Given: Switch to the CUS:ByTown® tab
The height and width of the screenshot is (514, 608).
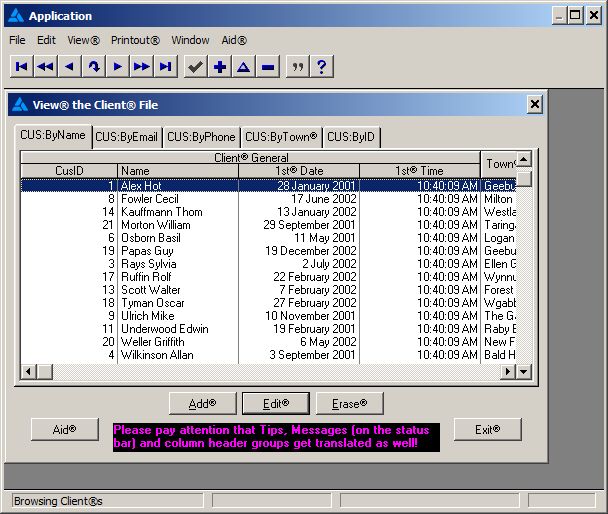Looking at the screenshot, I should [x=281, y=137].
